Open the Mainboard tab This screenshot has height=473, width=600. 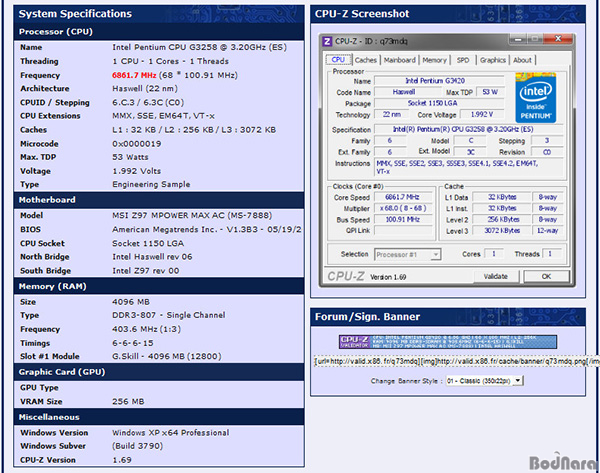click(399, 60)
